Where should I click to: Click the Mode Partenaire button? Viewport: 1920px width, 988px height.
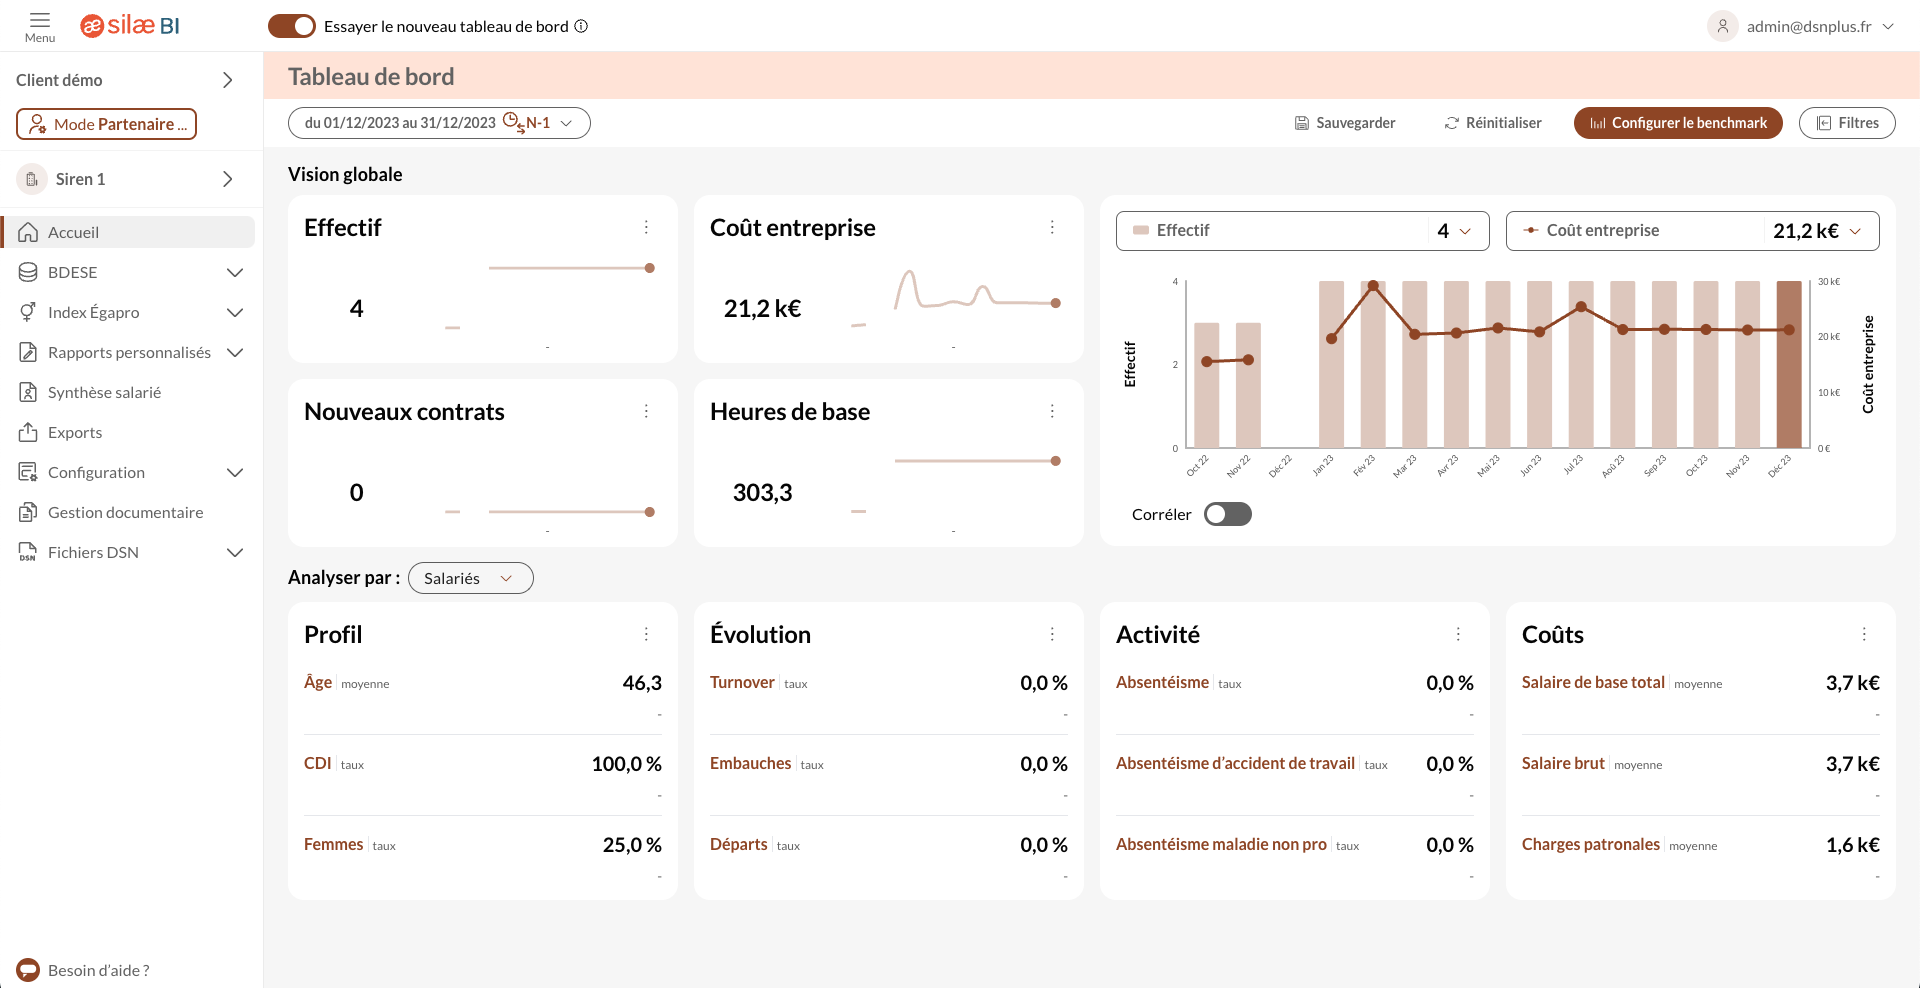pyautogui.click(x=106, y=124)
